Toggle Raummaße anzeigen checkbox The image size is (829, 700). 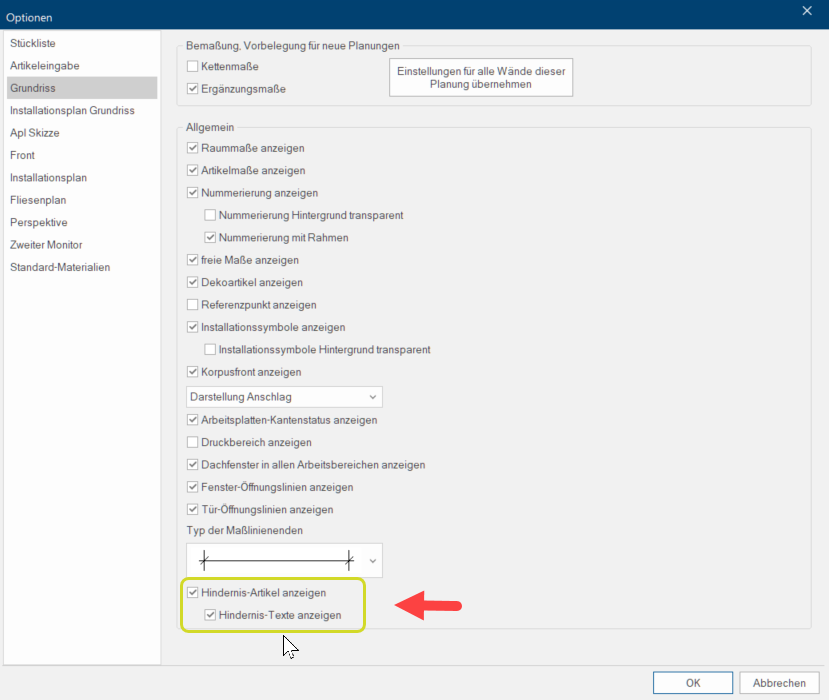193,148
